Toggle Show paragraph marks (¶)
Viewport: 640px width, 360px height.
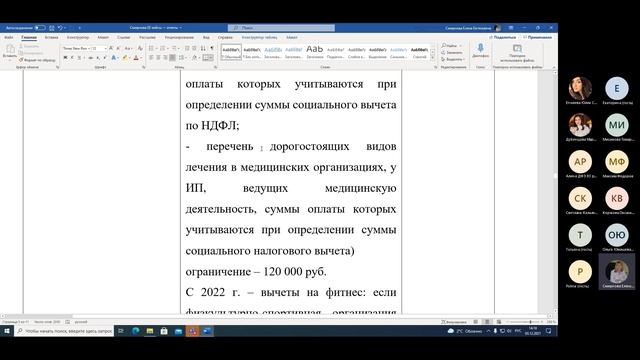pos(212,48)
